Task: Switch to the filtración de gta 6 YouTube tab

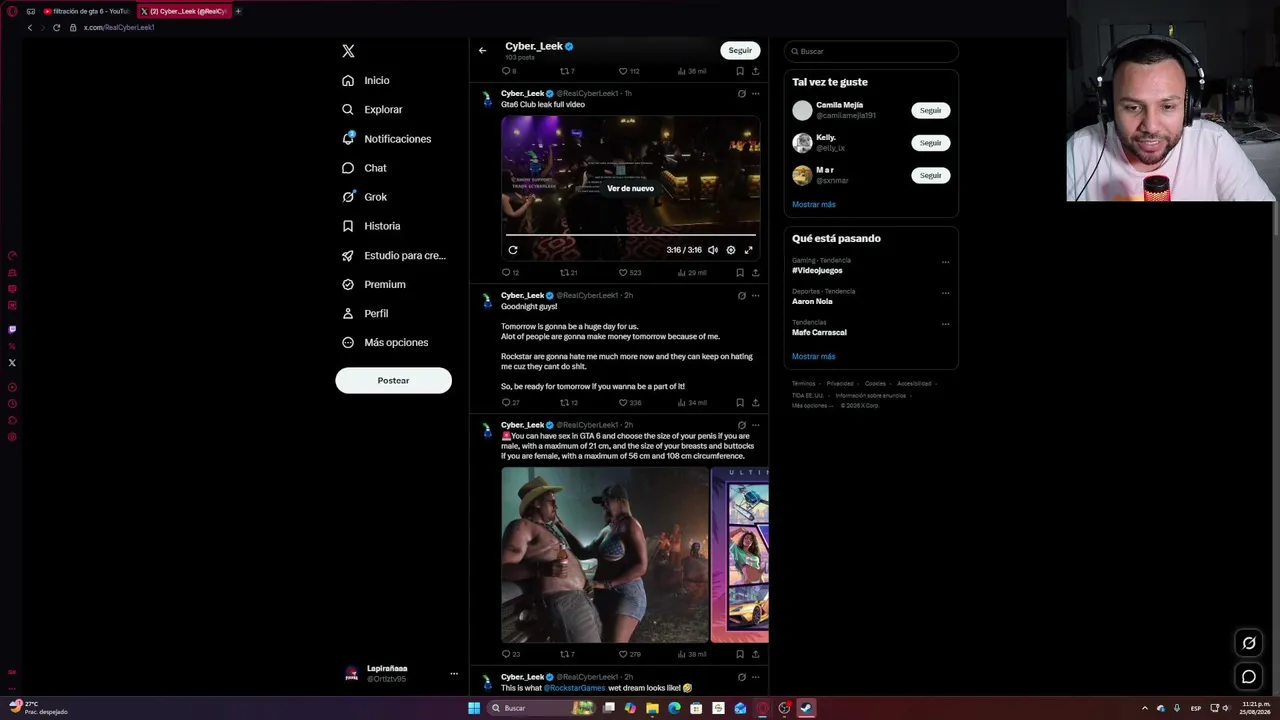Action: (x=86, y=11)
